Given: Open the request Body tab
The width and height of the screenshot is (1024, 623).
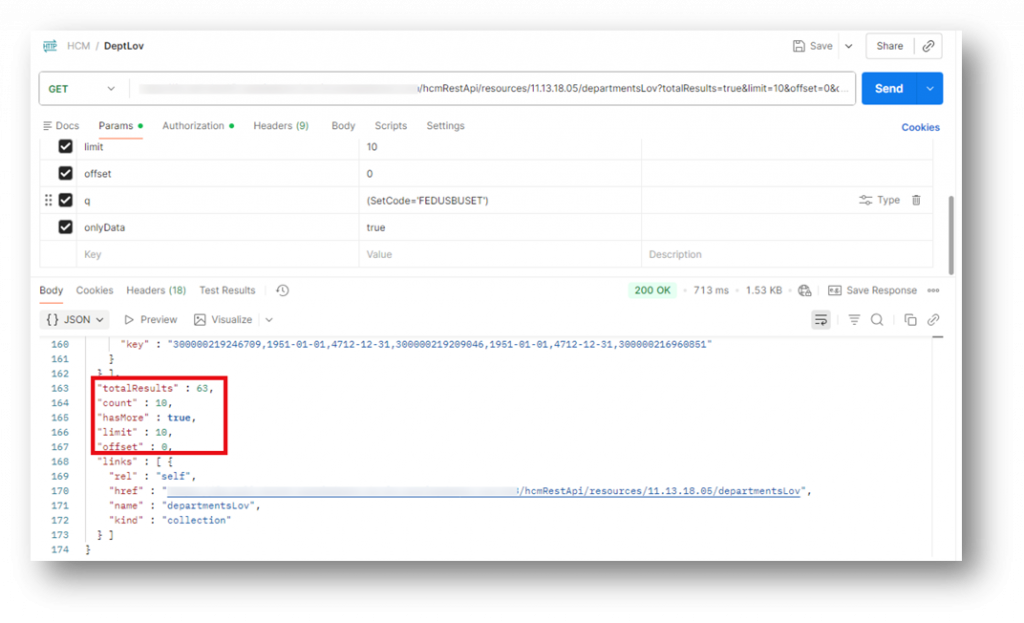Looking at the screenshot, I should [x=343, y=125].
